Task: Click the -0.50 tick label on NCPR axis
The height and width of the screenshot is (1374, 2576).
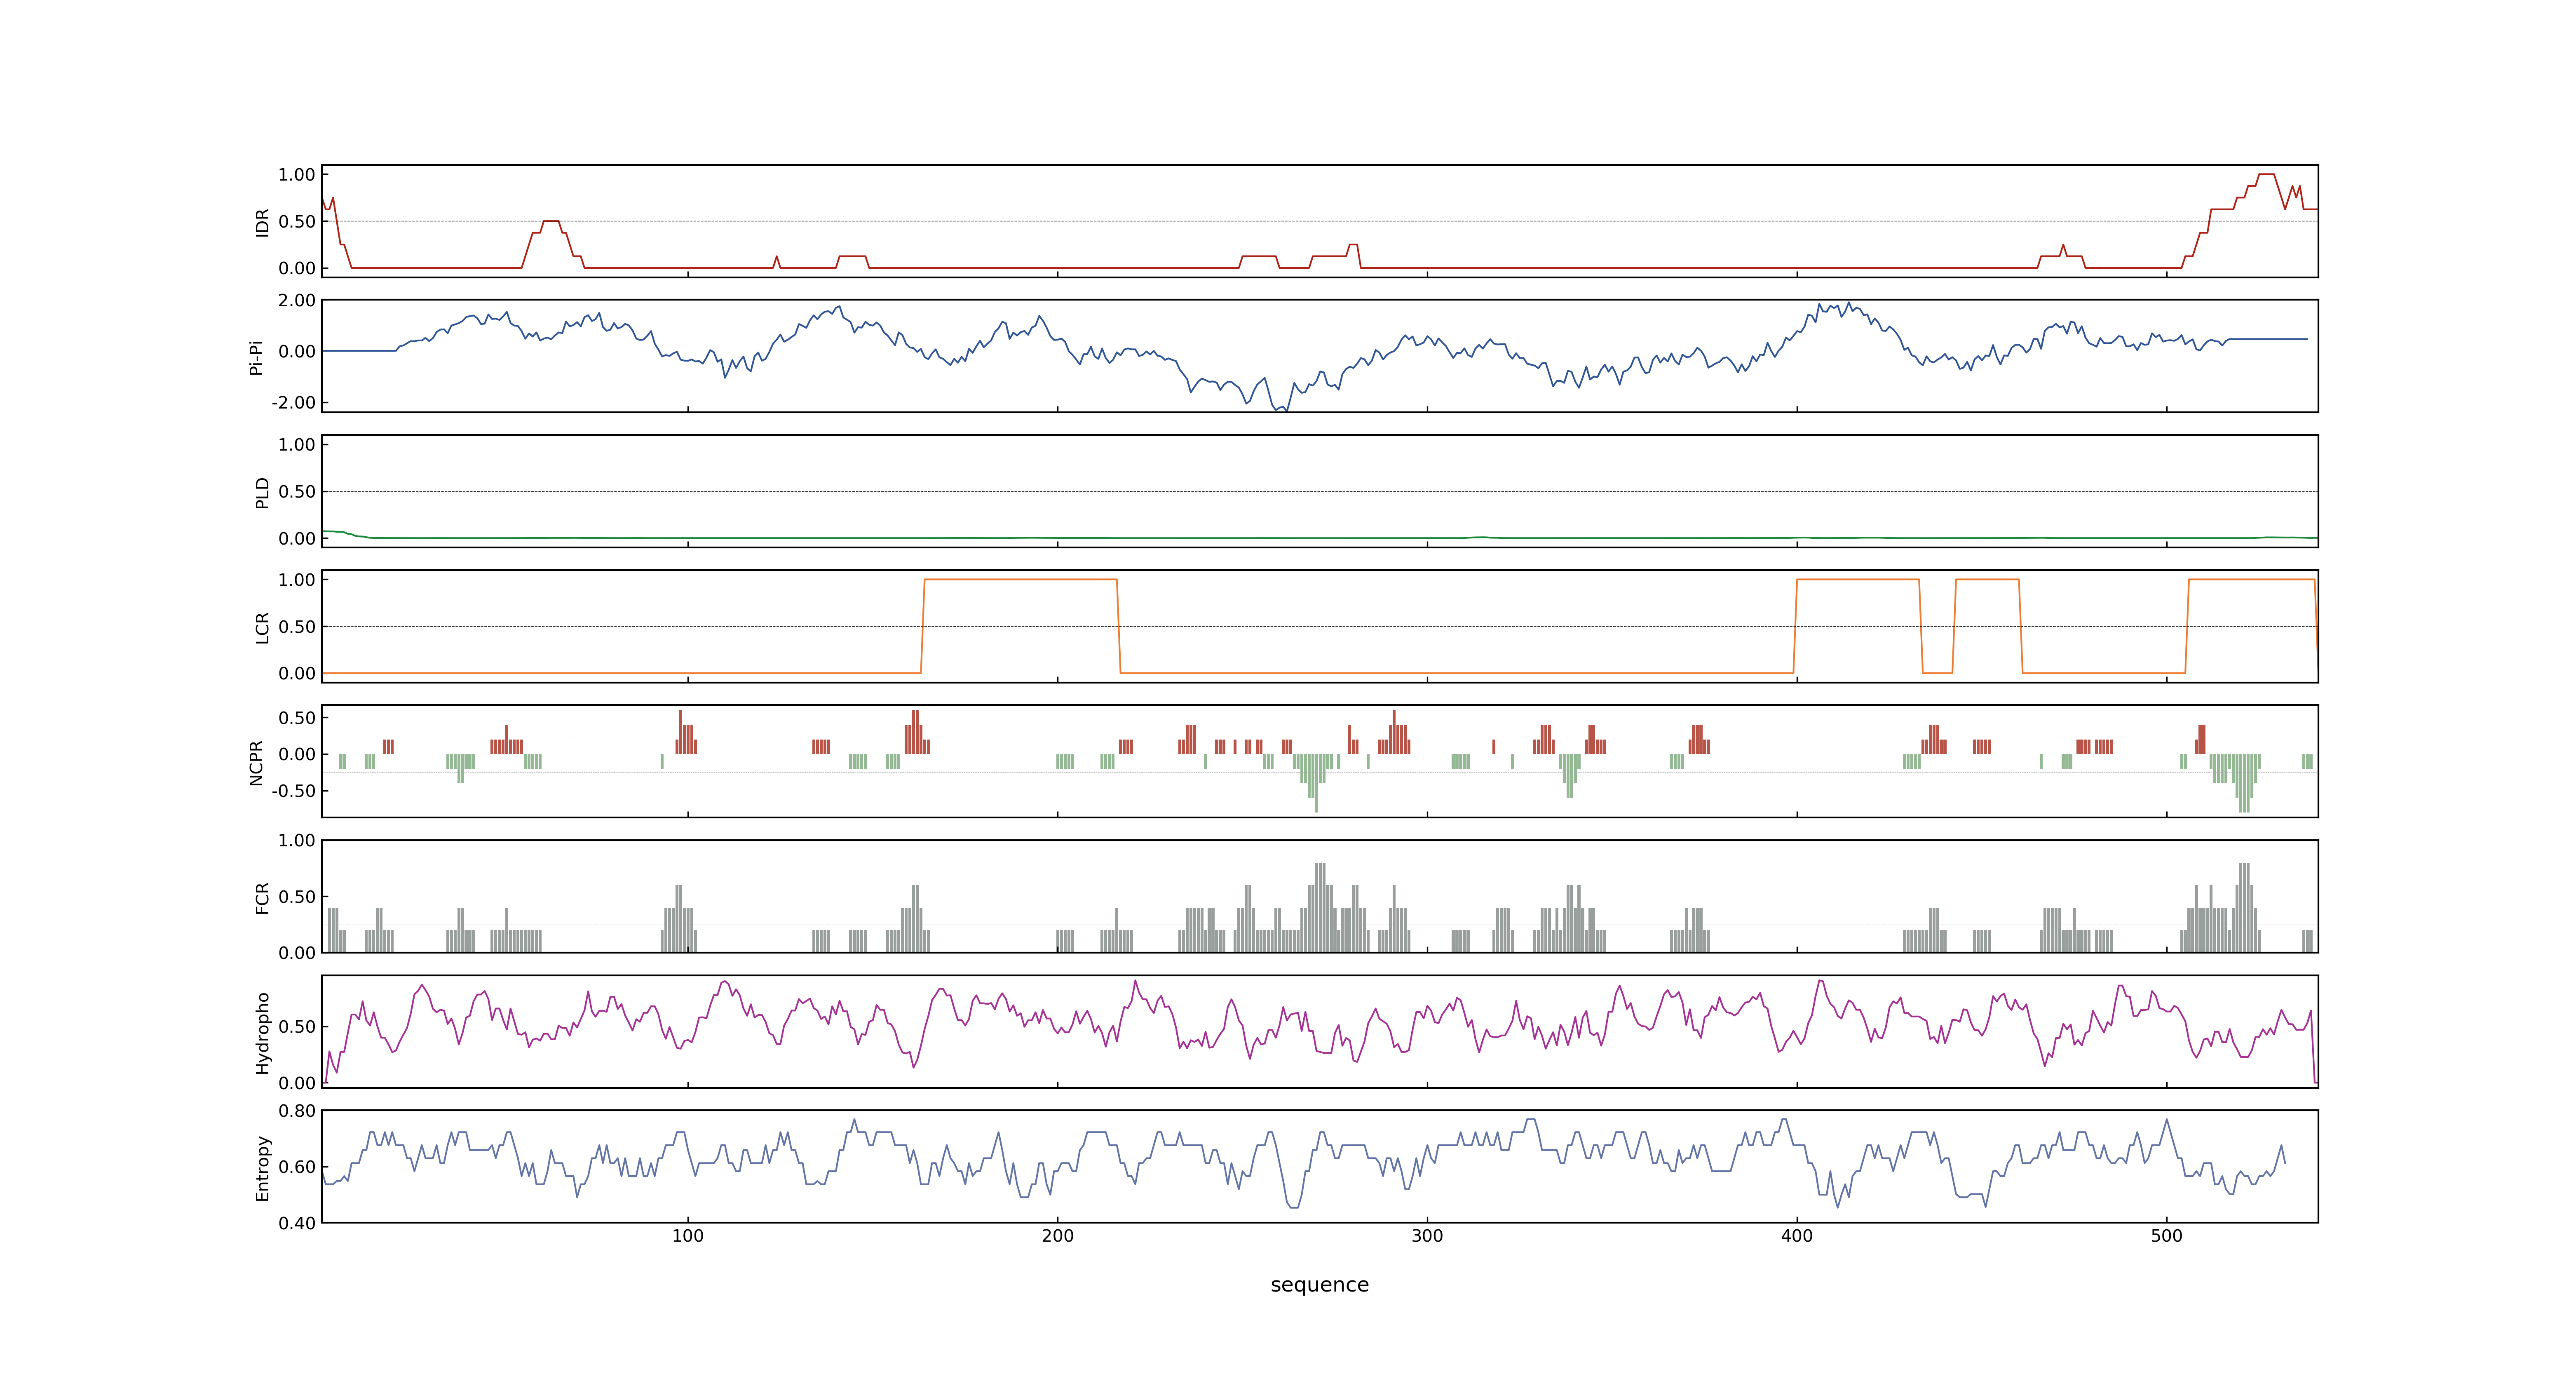Action: pyautogui.click(x=294, y=791)
